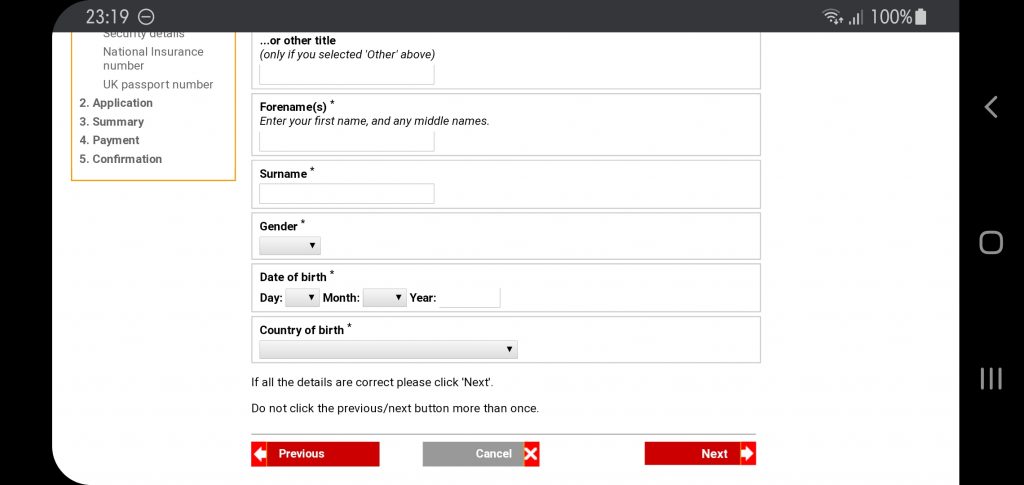This screenshot has height=485, width=1024.
Task: Click the right arrow on Next button
Action: (x=748, y=454)
